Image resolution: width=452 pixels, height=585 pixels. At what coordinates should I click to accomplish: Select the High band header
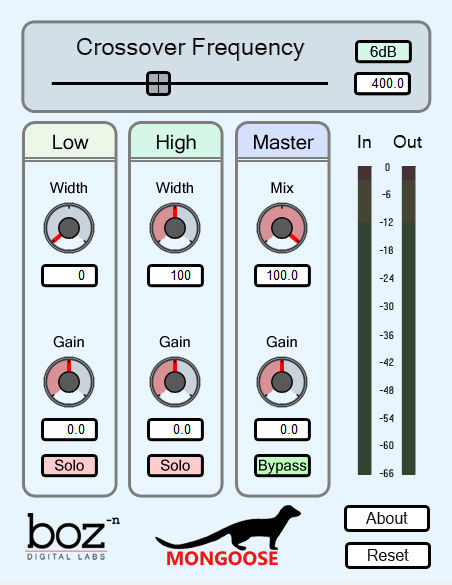176,142
